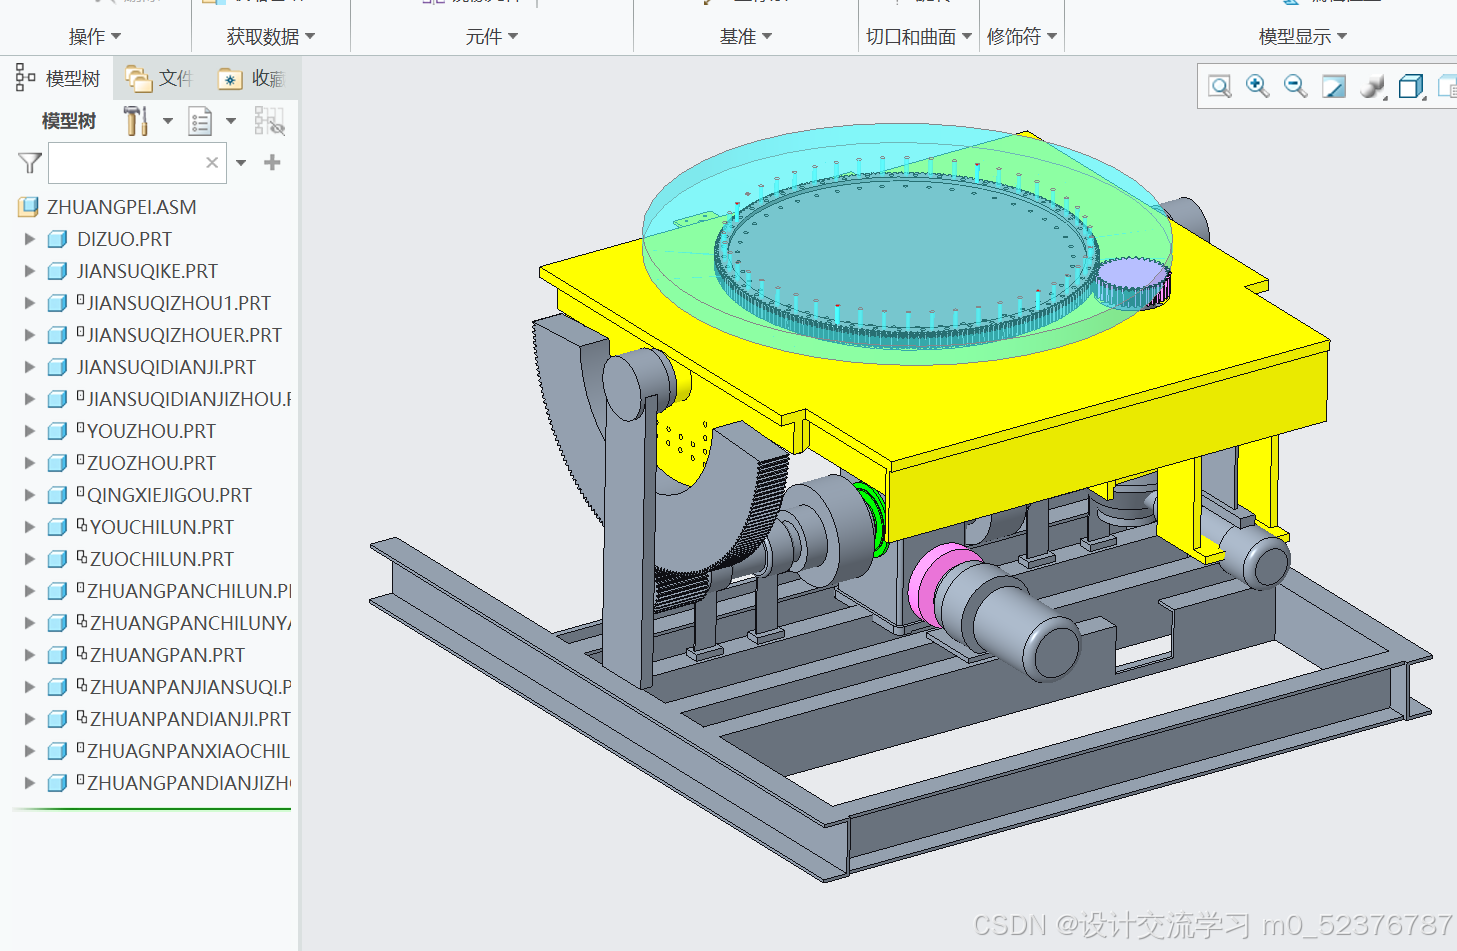Viewport: 1457px width, 951px height.
Task: Select ZHUANPANJIANSUQI part in tree
Action: [x=190, y=687]
